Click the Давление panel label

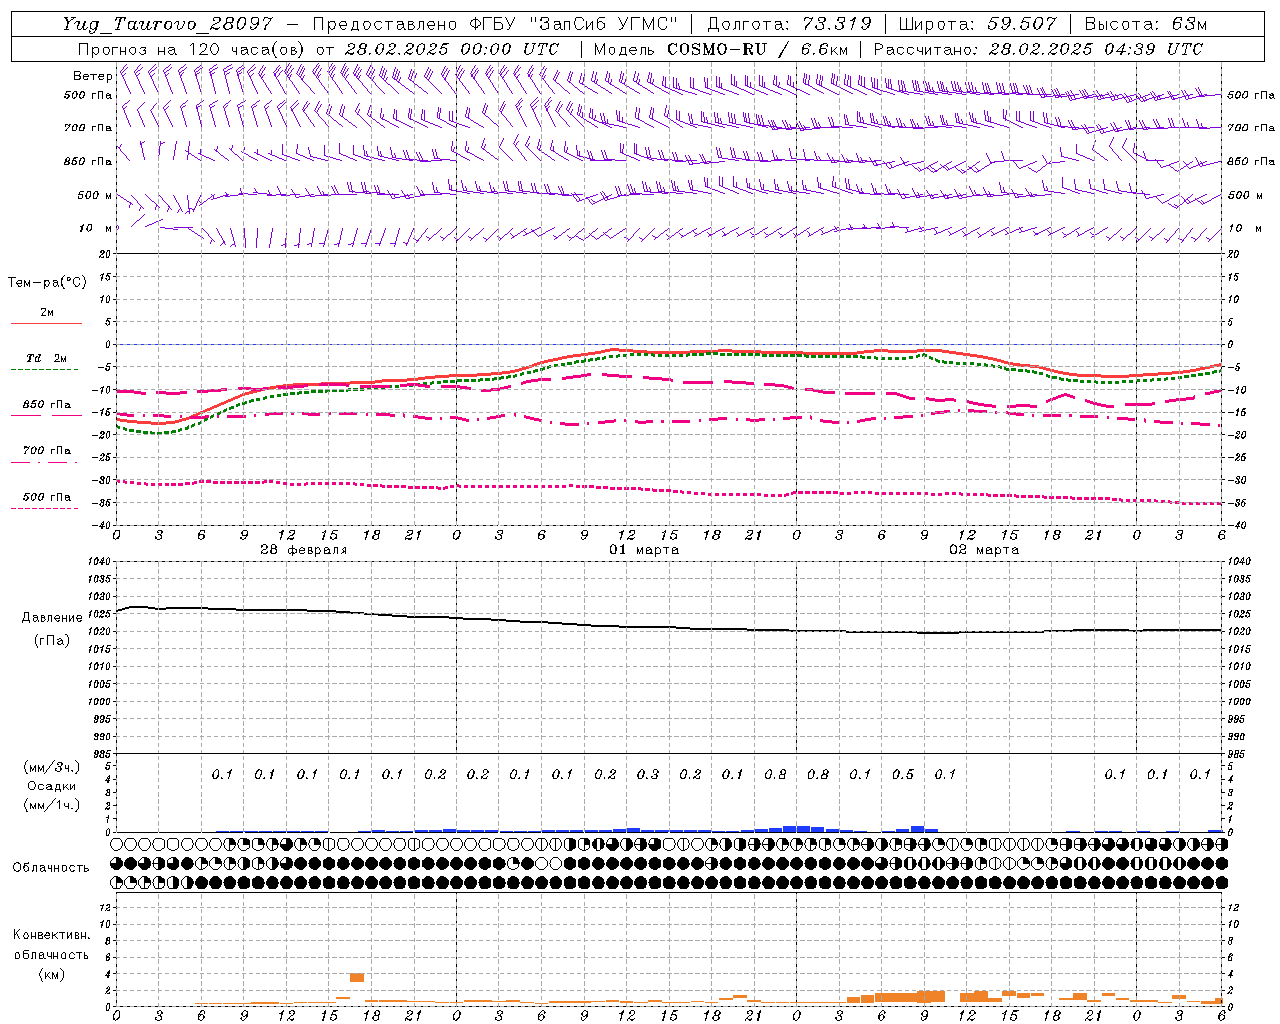(x=52, y=617)
